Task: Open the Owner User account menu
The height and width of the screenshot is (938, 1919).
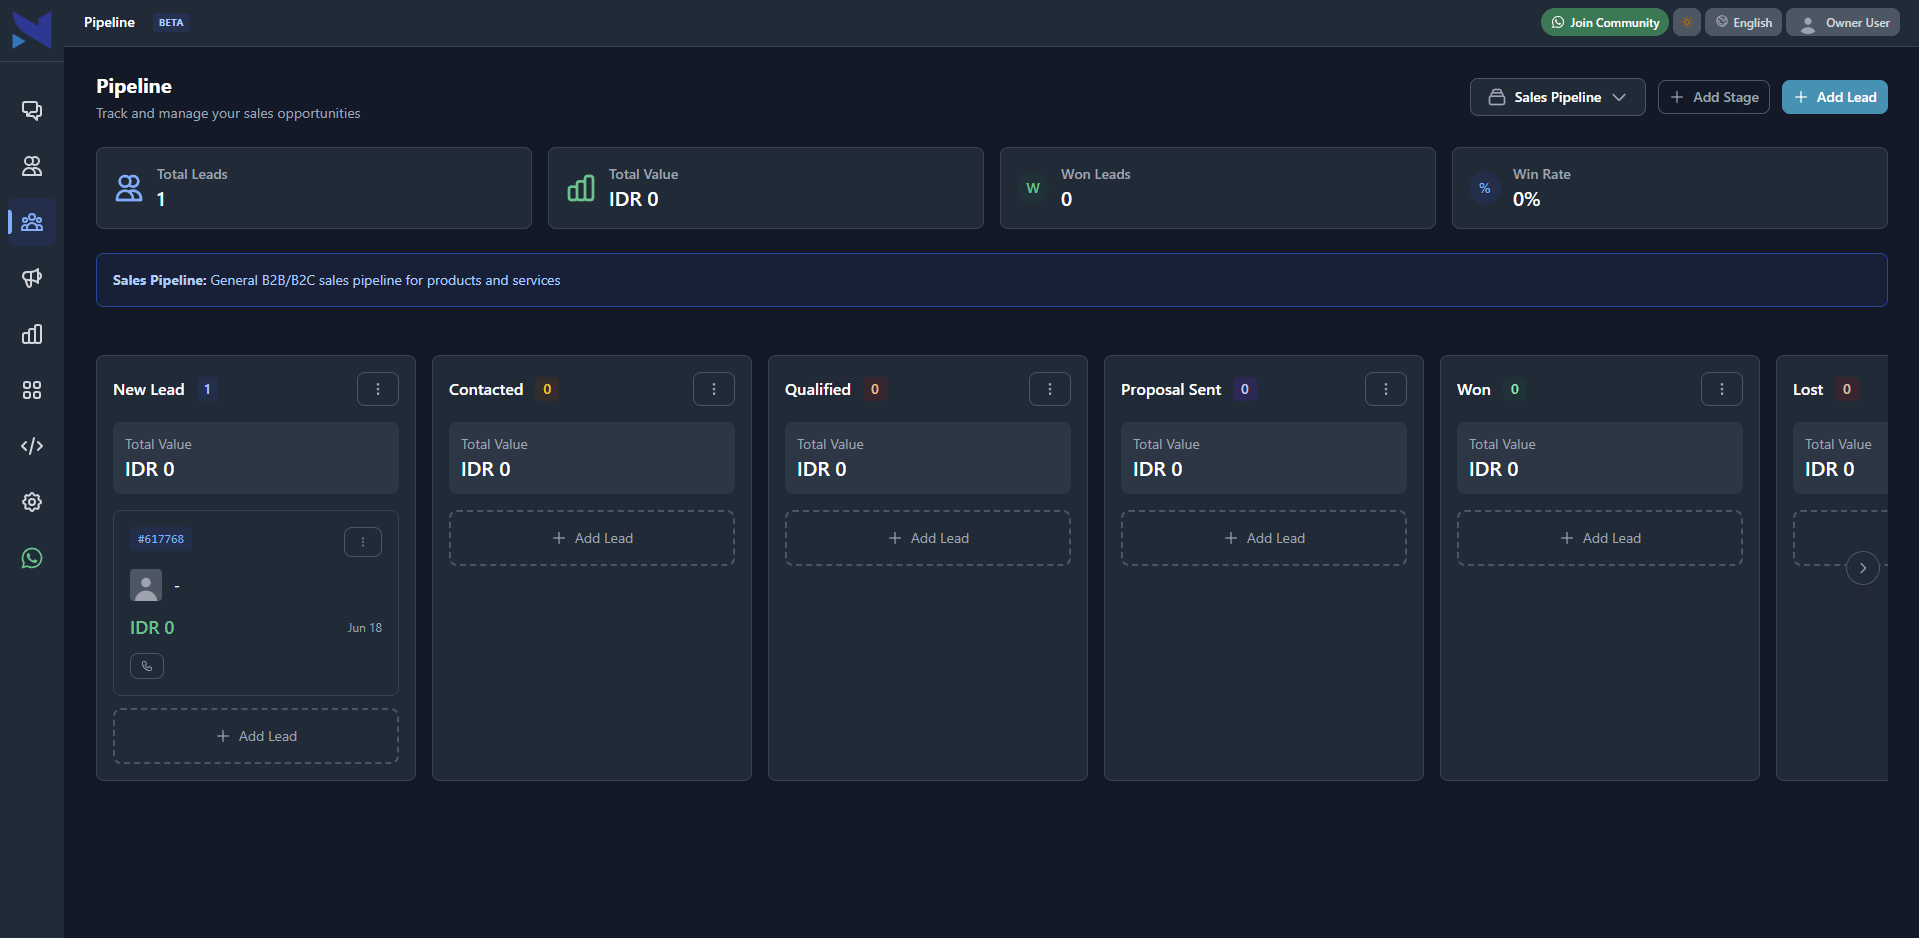Action: pos(1843,22)
